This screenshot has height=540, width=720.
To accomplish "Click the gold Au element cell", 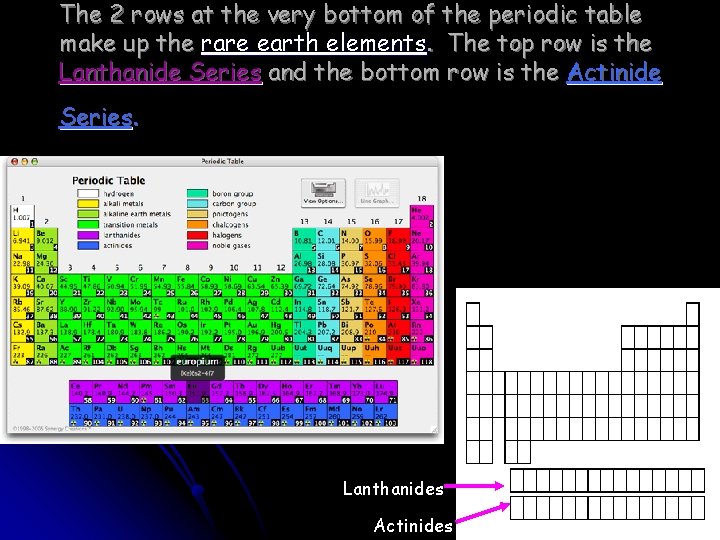I will [x=257, y=331].
